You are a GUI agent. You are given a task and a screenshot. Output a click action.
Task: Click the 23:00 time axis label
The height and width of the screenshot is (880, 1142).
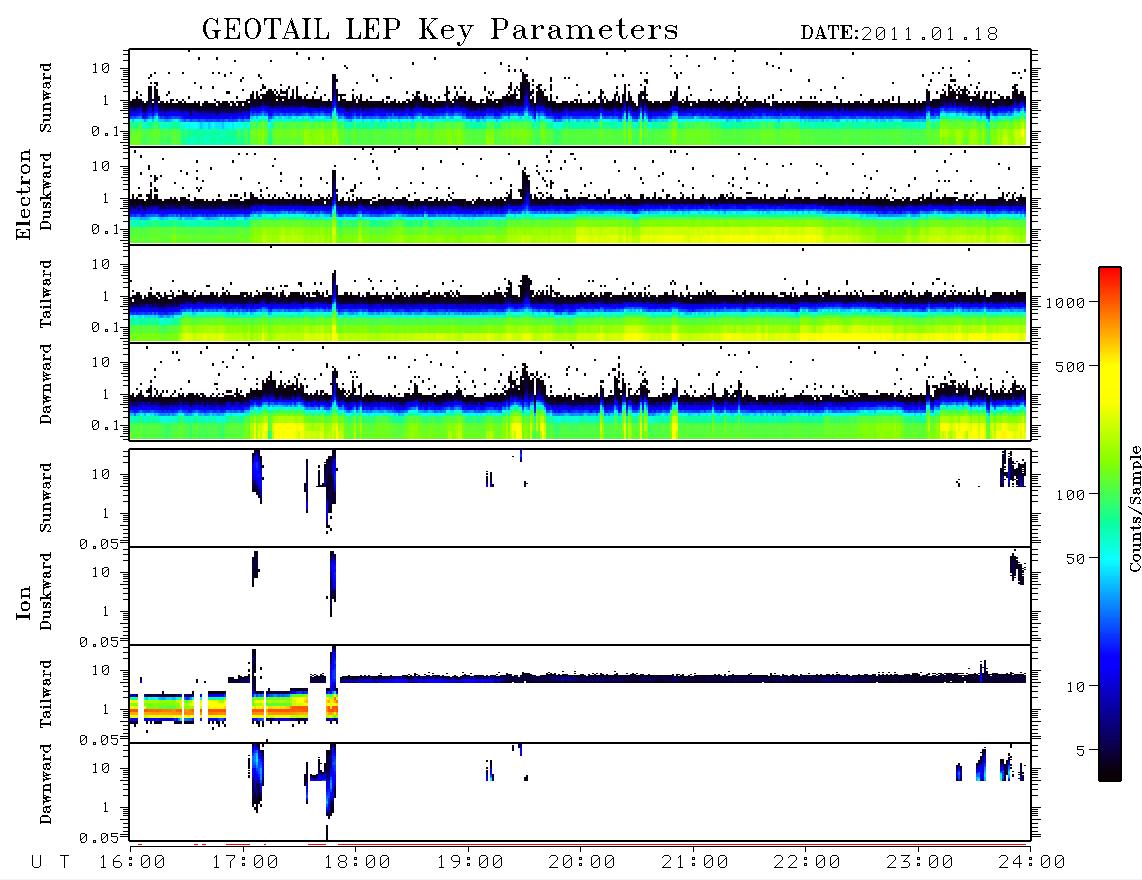pos(920,863)
